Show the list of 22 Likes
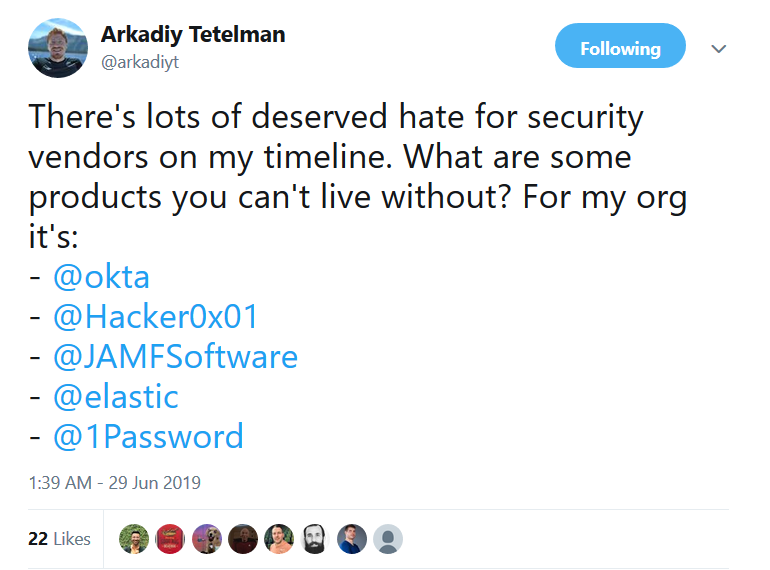This screenshot has height=570, width=770. point(60,539)
